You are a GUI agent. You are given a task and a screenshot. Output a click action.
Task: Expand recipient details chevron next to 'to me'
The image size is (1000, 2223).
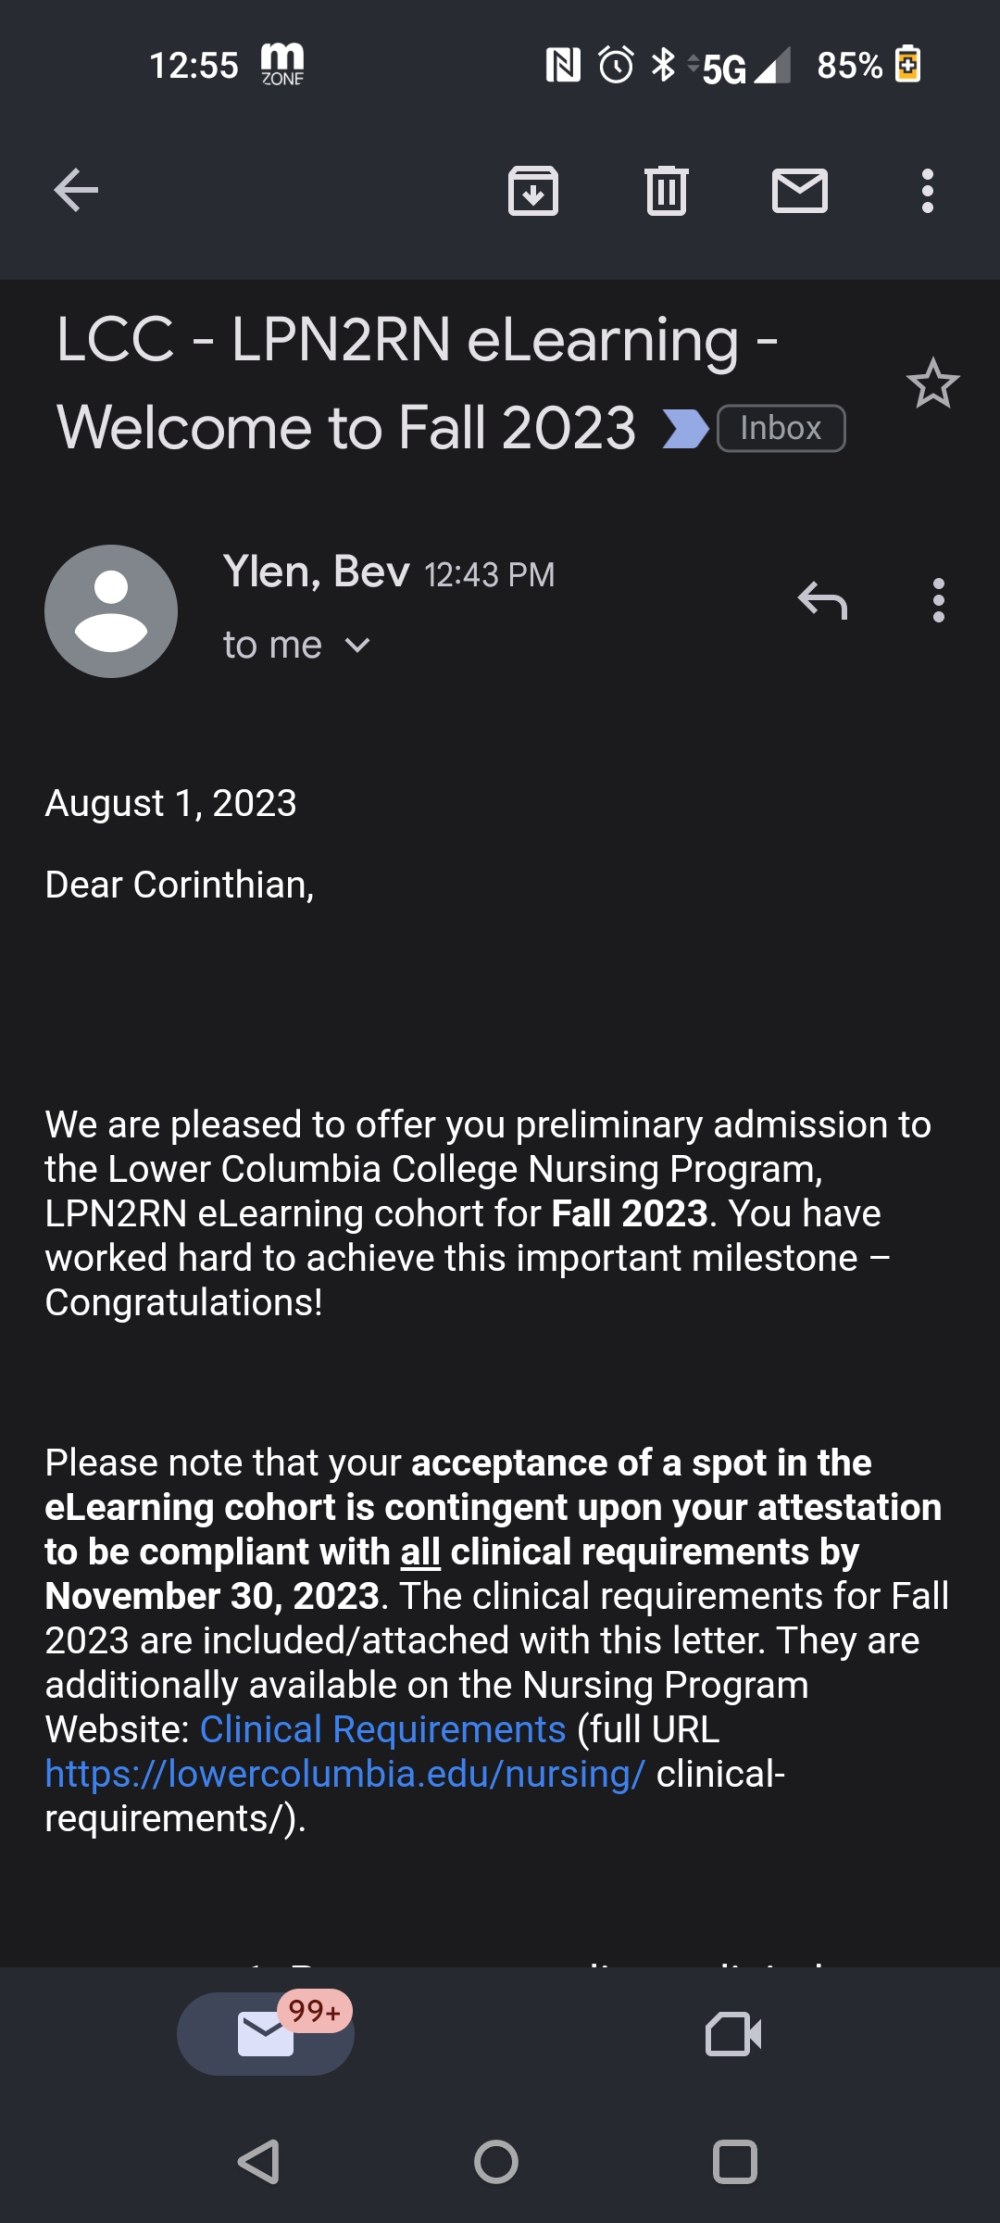point(357,646)
